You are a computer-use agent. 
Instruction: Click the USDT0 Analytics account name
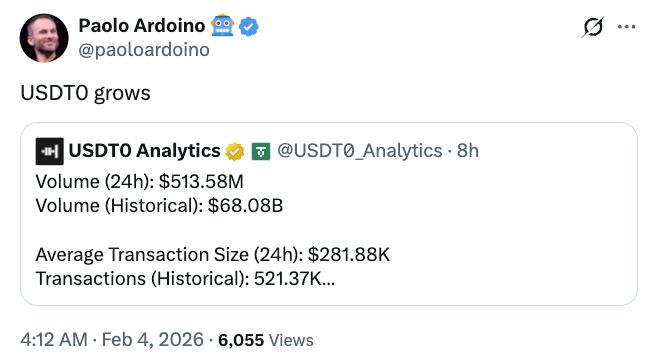click(x=145, y=150)
